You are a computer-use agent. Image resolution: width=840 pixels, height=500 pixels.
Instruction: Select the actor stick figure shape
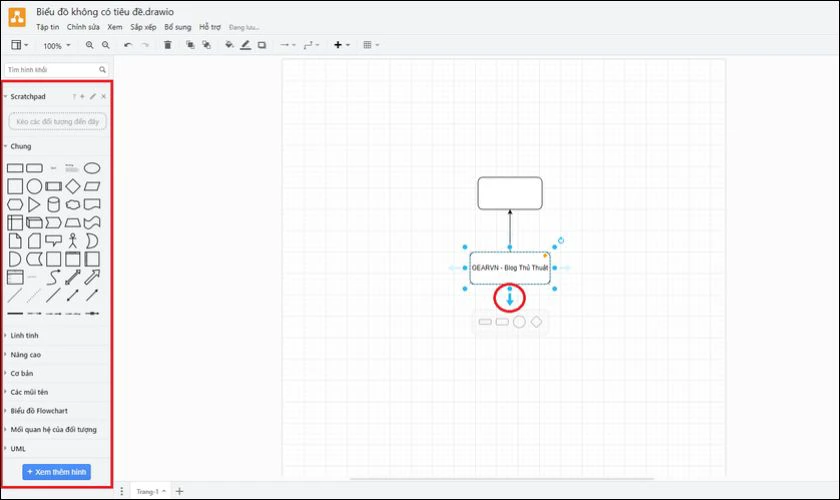click(73, 241)
